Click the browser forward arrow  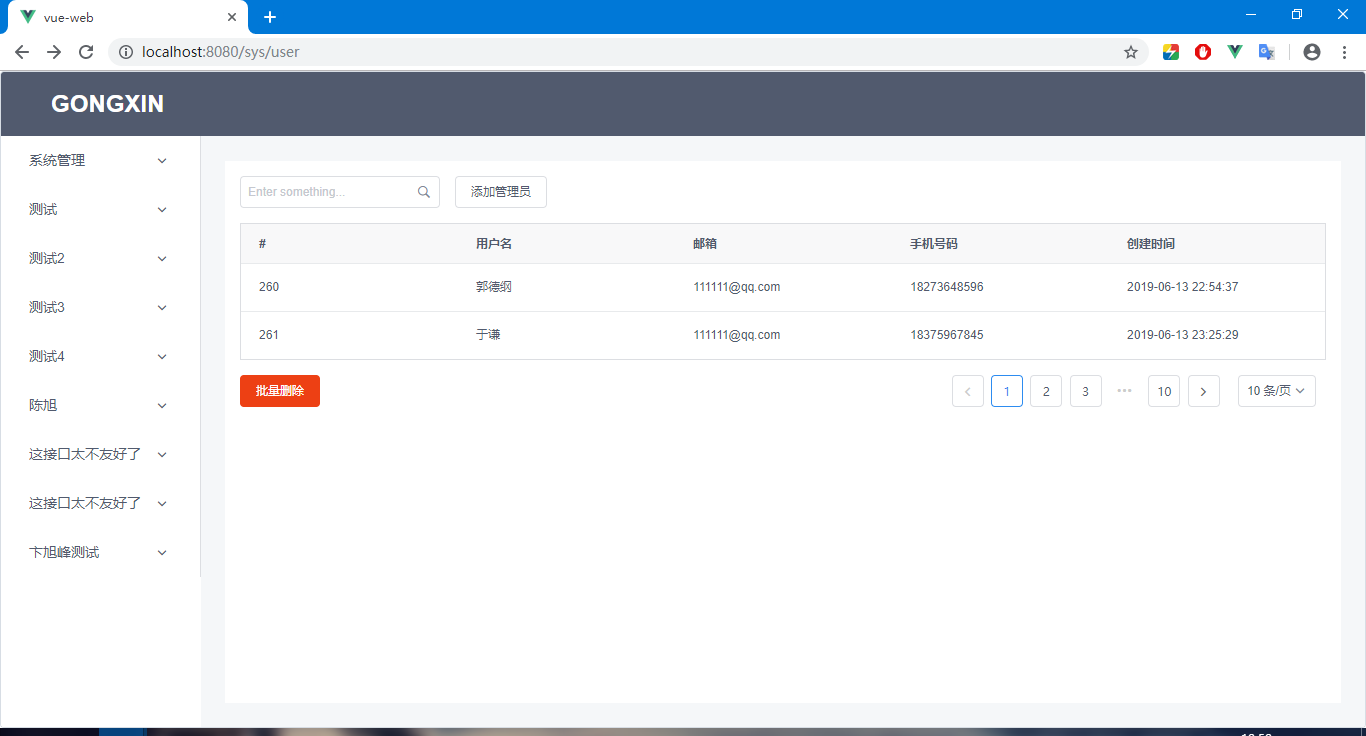pyautogui.click(x=54, y=52)
